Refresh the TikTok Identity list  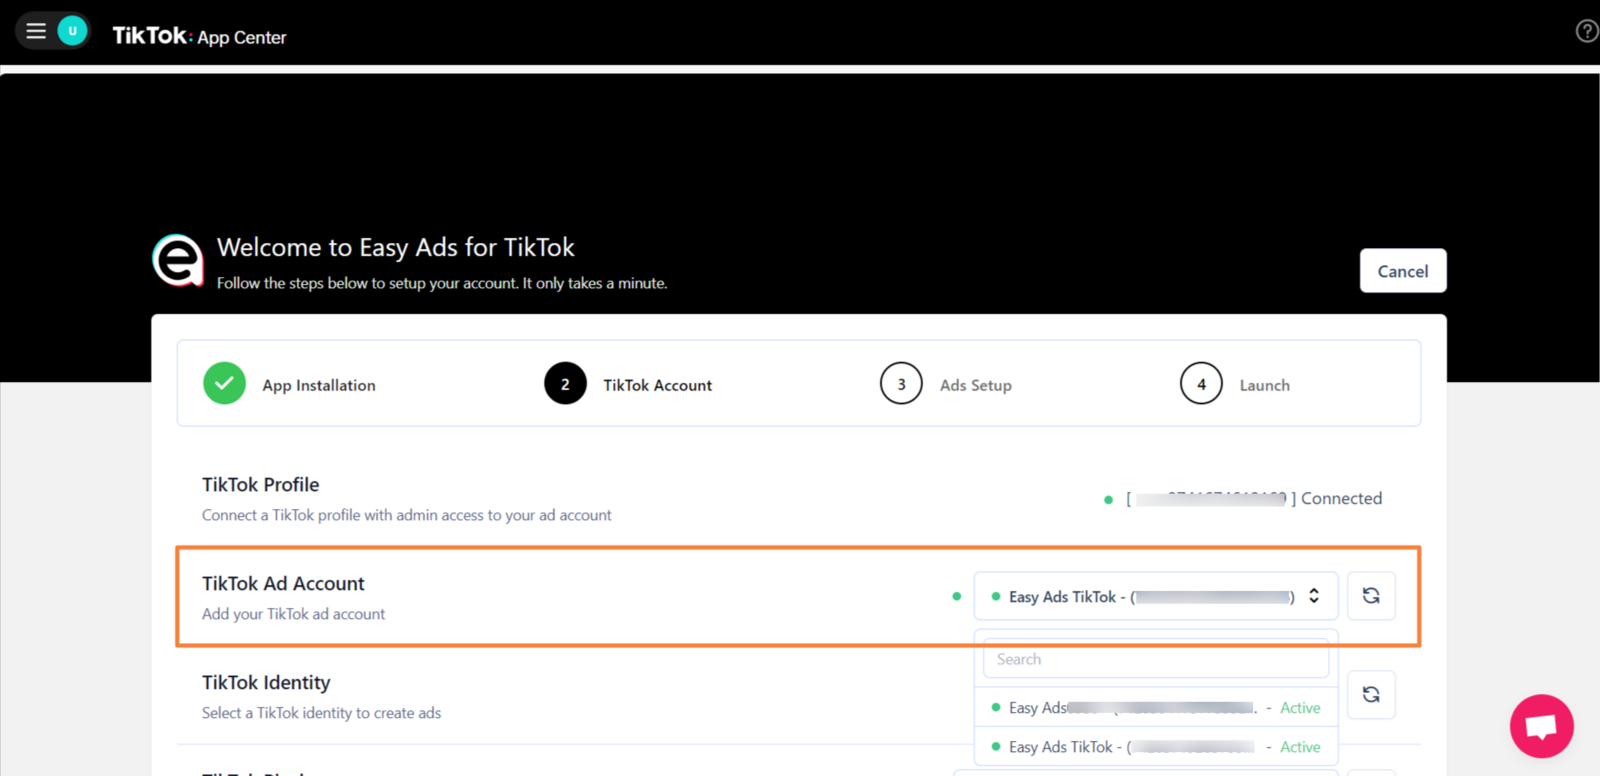1371,694
